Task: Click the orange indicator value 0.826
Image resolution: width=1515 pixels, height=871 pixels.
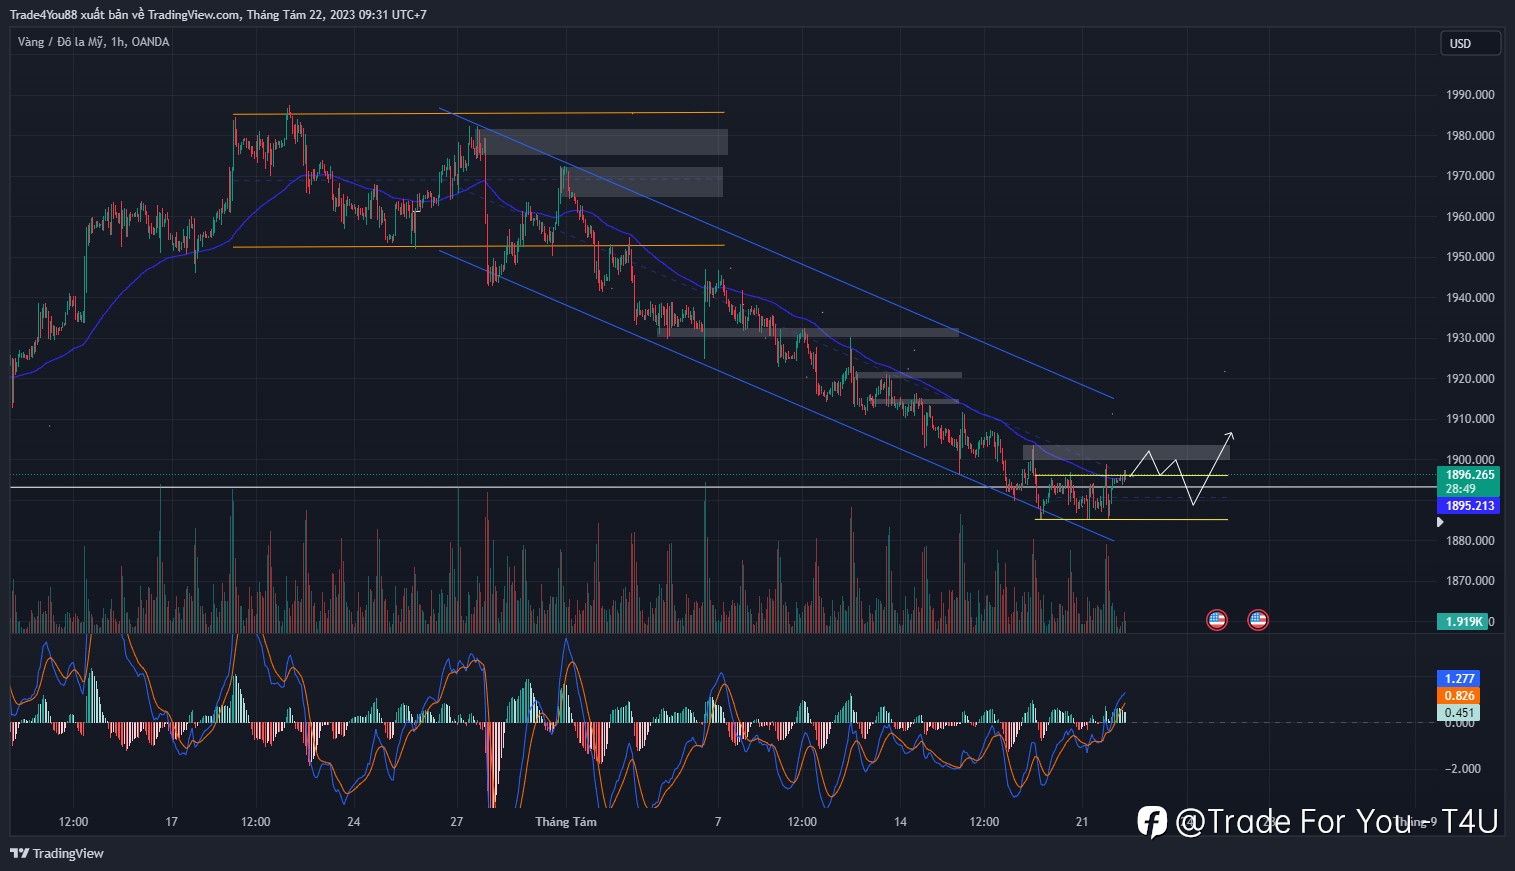Action: (1459, 695)
